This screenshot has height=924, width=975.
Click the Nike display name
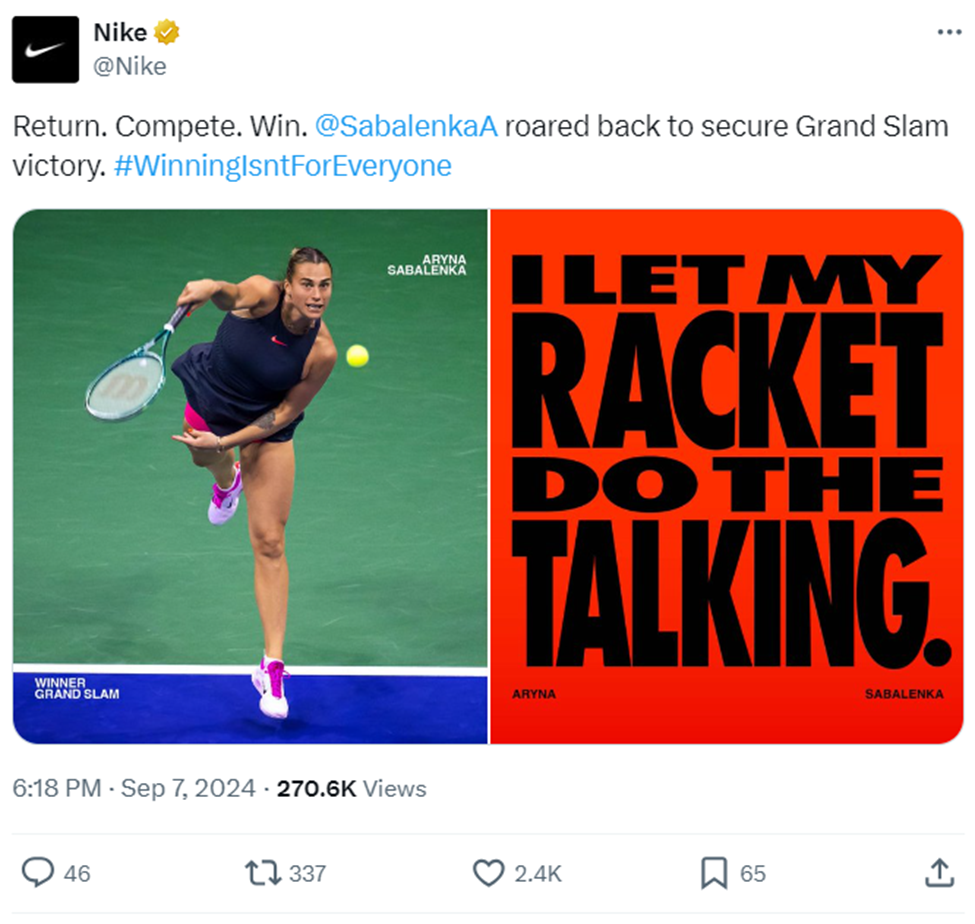tap(120, 32)
